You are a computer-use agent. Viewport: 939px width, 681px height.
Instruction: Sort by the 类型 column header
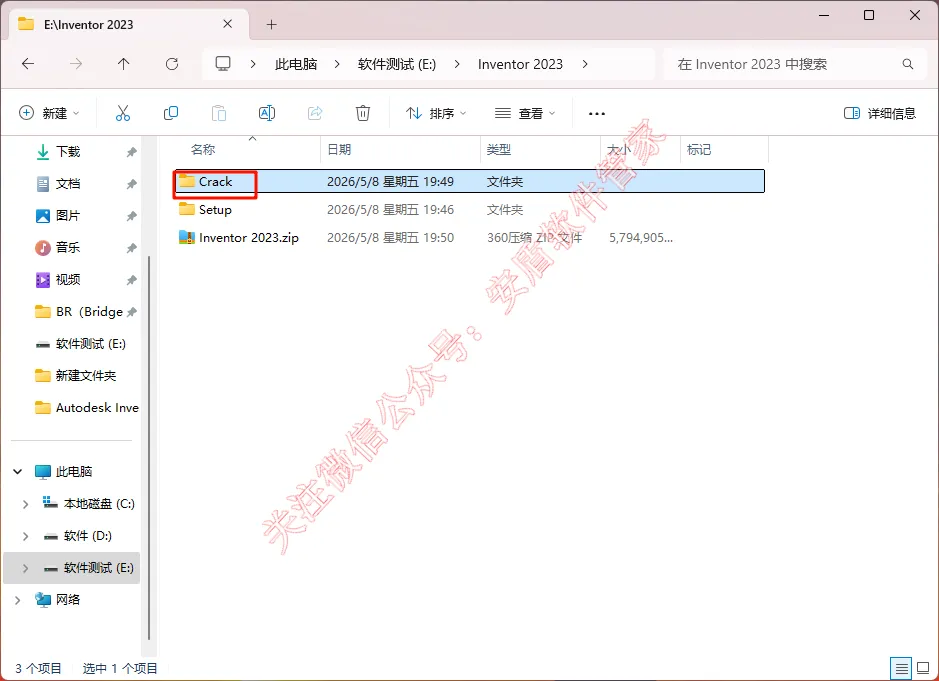tap(499, 150)
